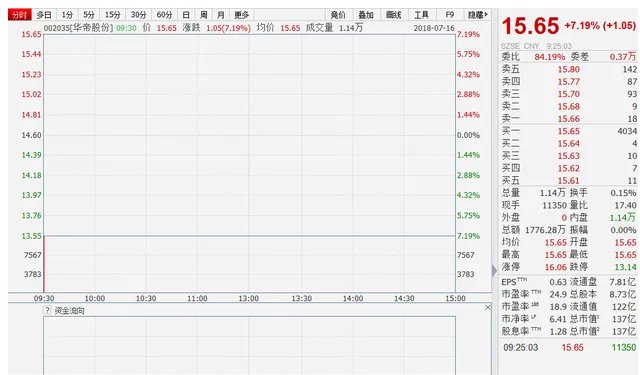Click the EPS value 0.63
Image resolution: width=640 pixels, height=375 pixels.
[558, 282]
